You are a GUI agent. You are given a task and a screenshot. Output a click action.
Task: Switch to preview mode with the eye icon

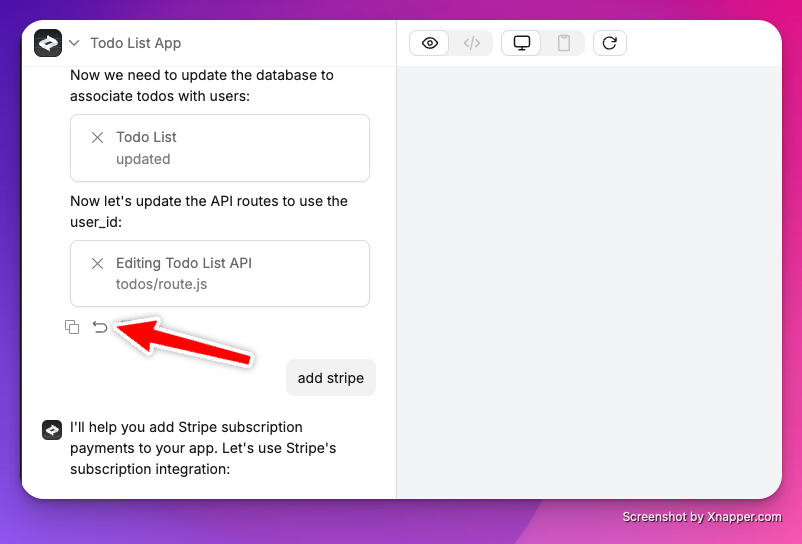430,43
